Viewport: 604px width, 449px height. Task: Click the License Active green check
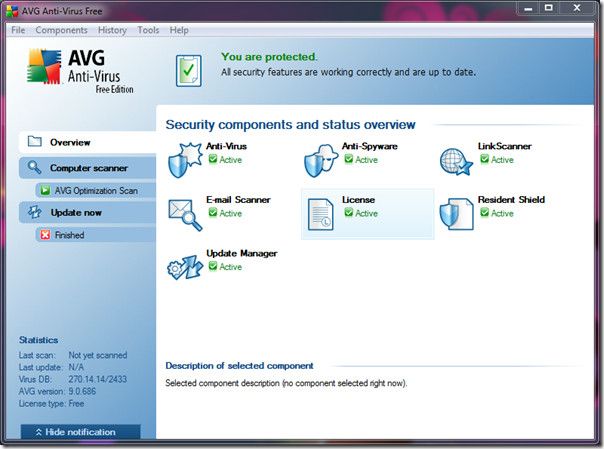coord(349,213)
